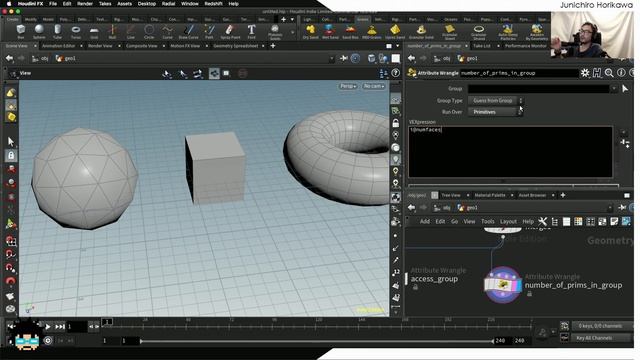640x360 pixels.
Task: Open the scene view path dropdown arrow
Action: click(331, 58)
